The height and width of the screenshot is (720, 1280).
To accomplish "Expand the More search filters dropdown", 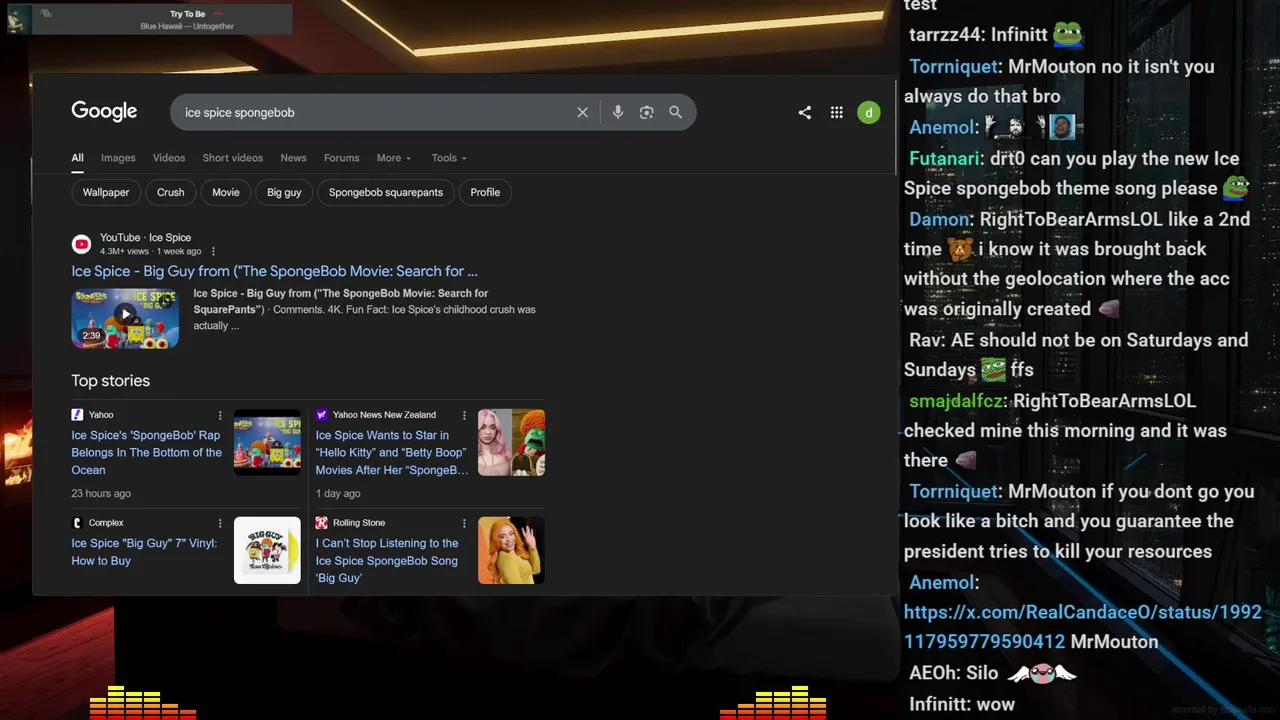I will [394, 158].
